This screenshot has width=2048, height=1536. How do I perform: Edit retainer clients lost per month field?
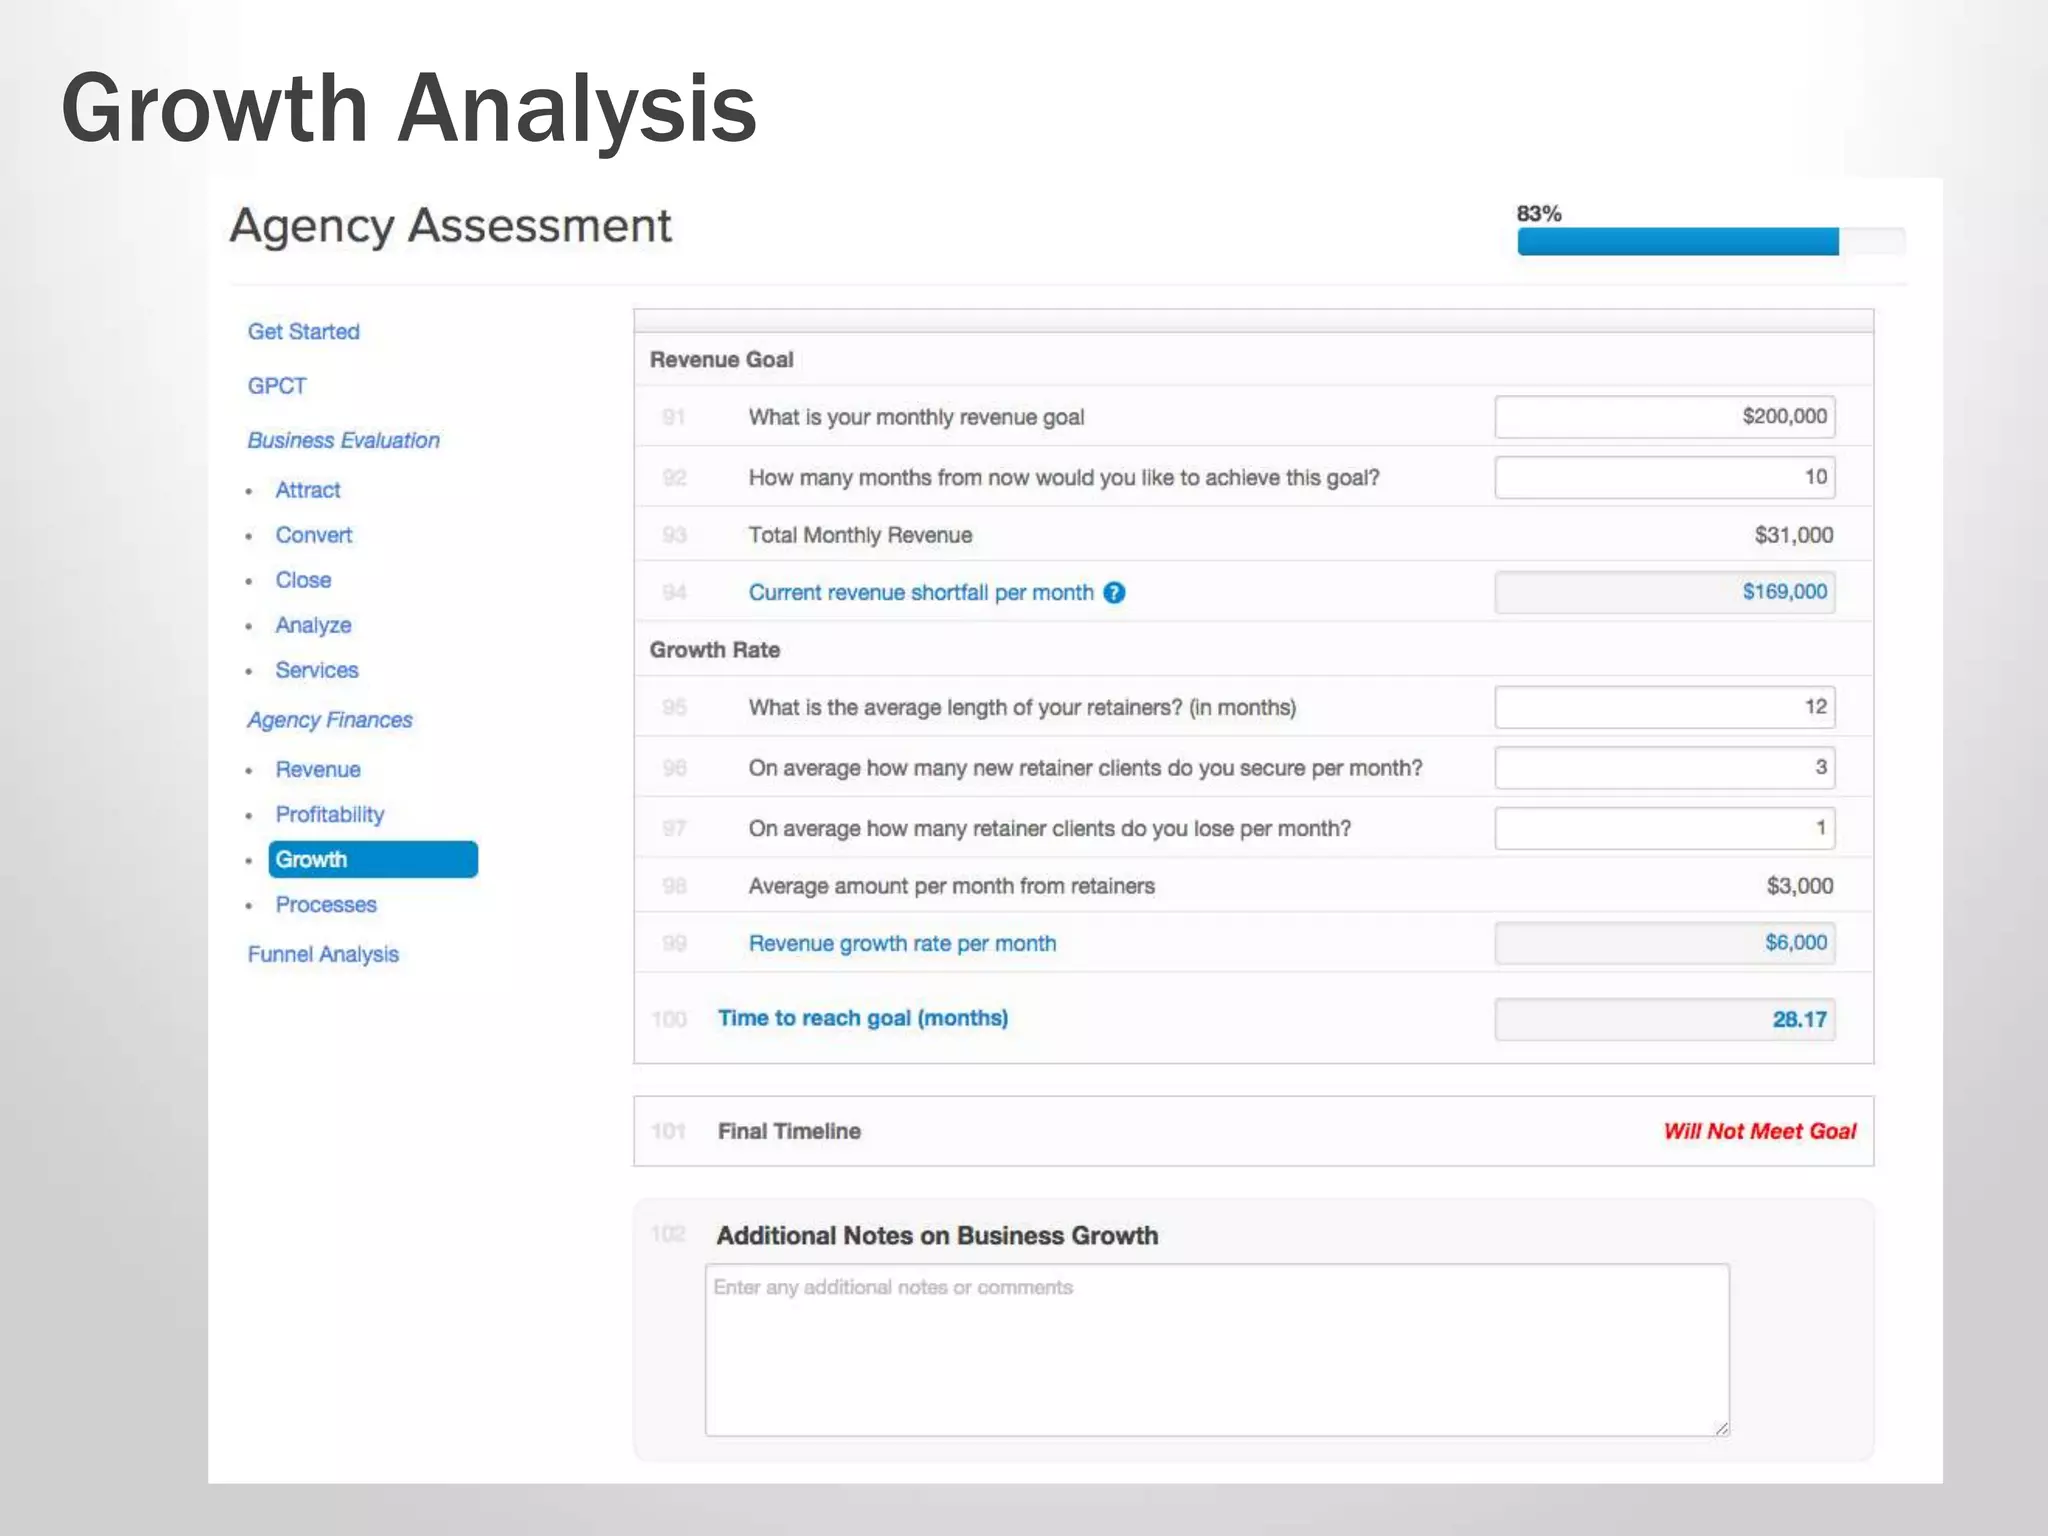click(x=1665, y=828)
